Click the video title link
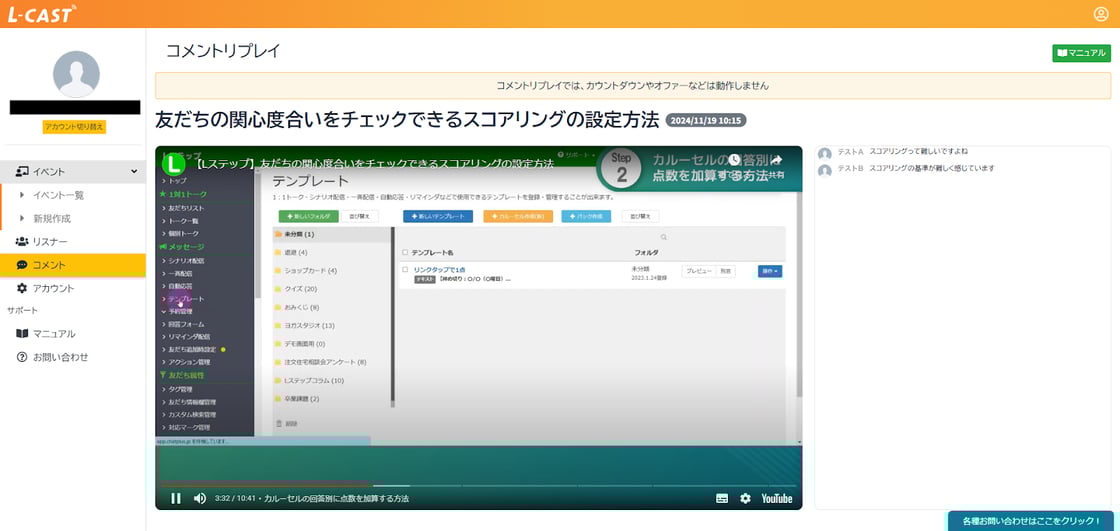Screen dimensions: 1120x531 point(374,164)
